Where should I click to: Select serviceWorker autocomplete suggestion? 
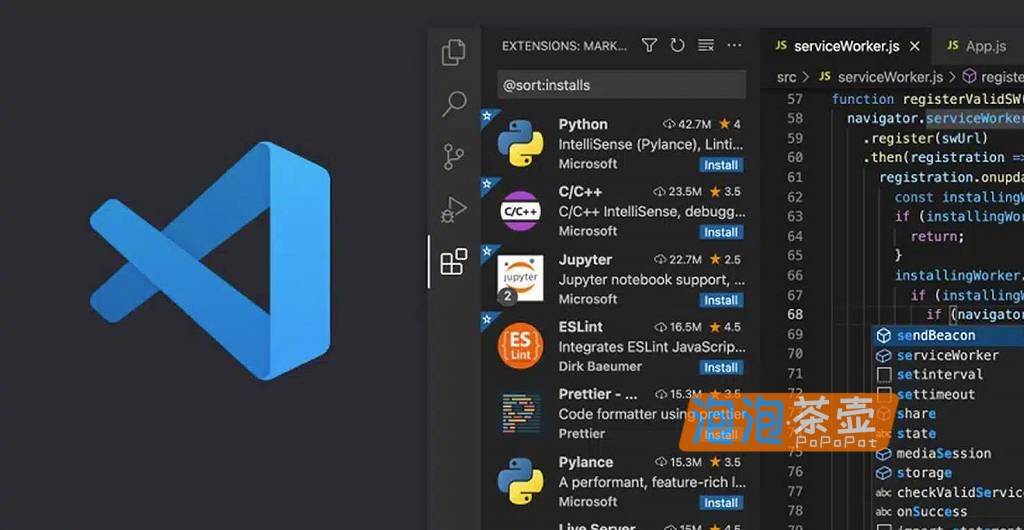click(x=948, y=355)
